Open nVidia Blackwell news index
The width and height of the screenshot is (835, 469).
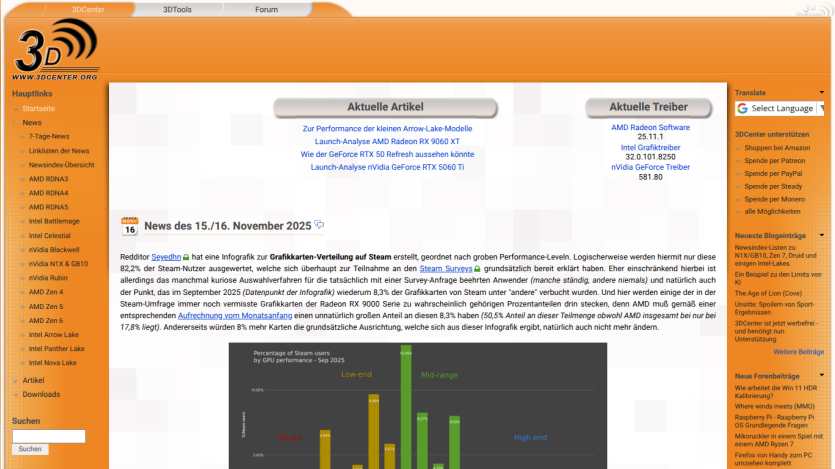coord(54,250)
